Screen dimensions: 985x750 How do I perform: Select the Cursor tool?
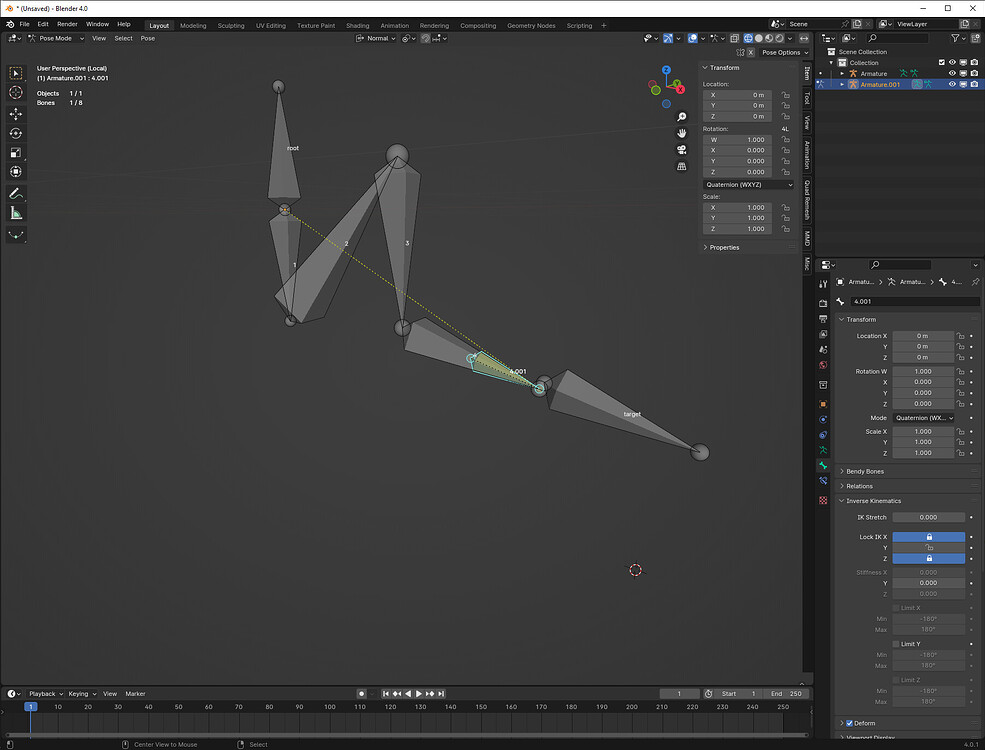pos(16,93)
